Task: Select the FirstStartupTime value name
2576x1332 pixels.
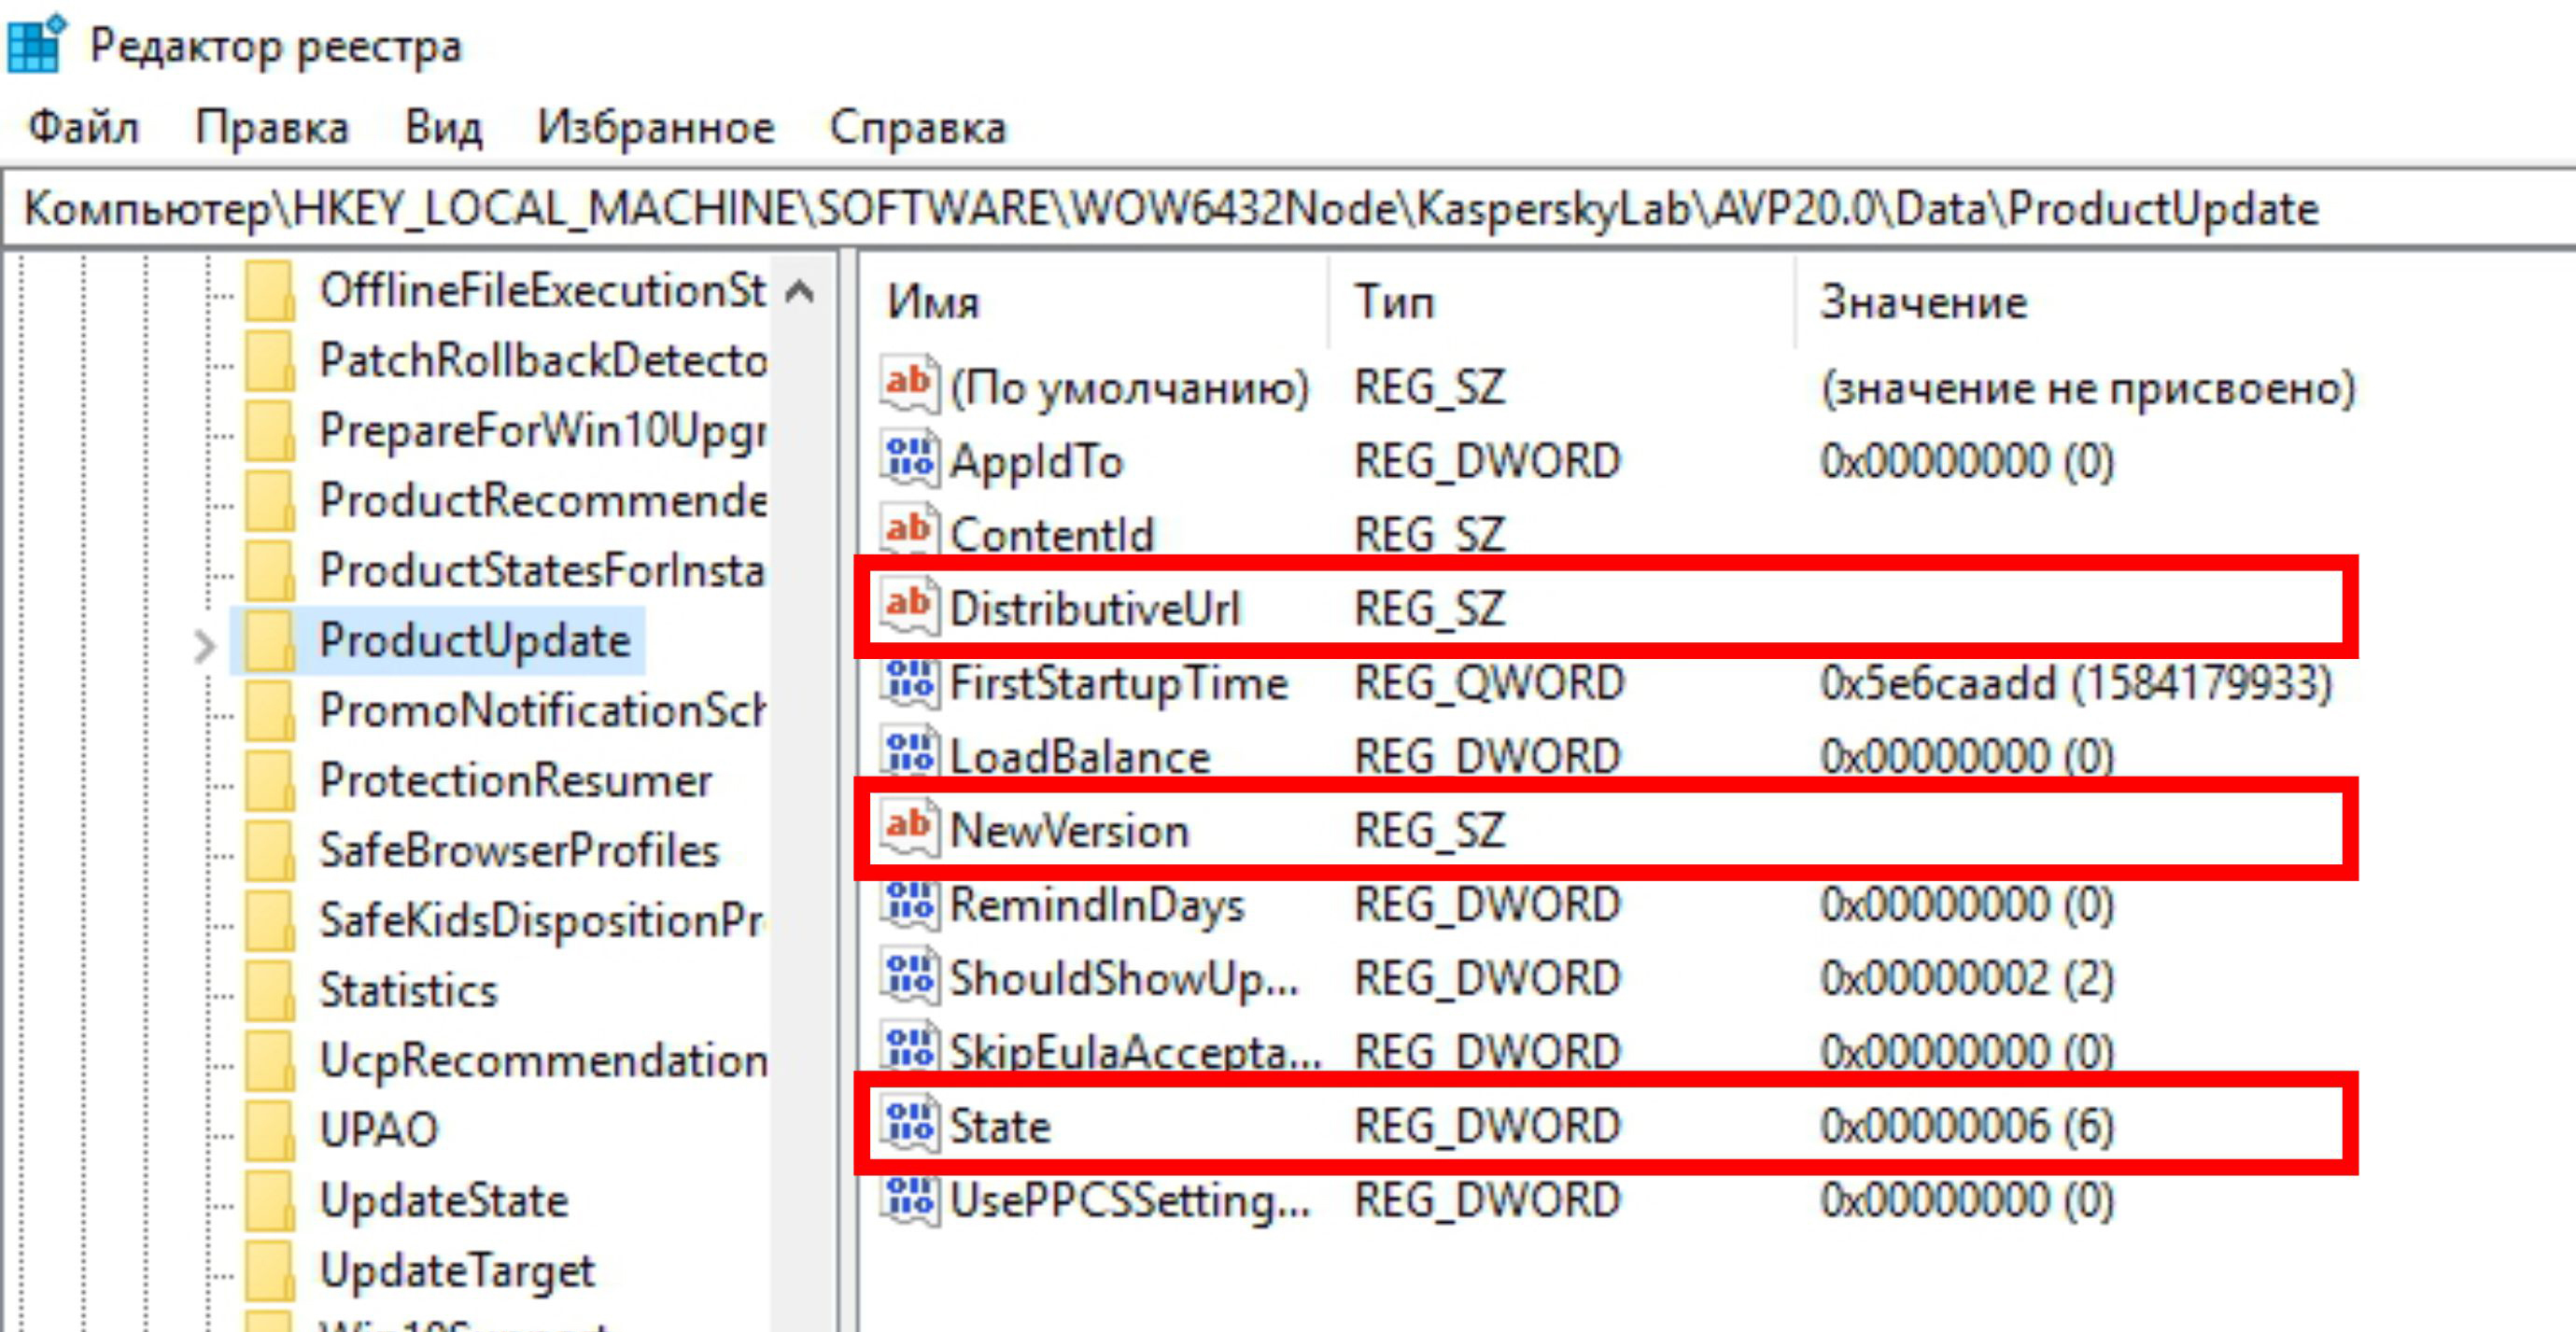Action: [x=1118, y=683]
